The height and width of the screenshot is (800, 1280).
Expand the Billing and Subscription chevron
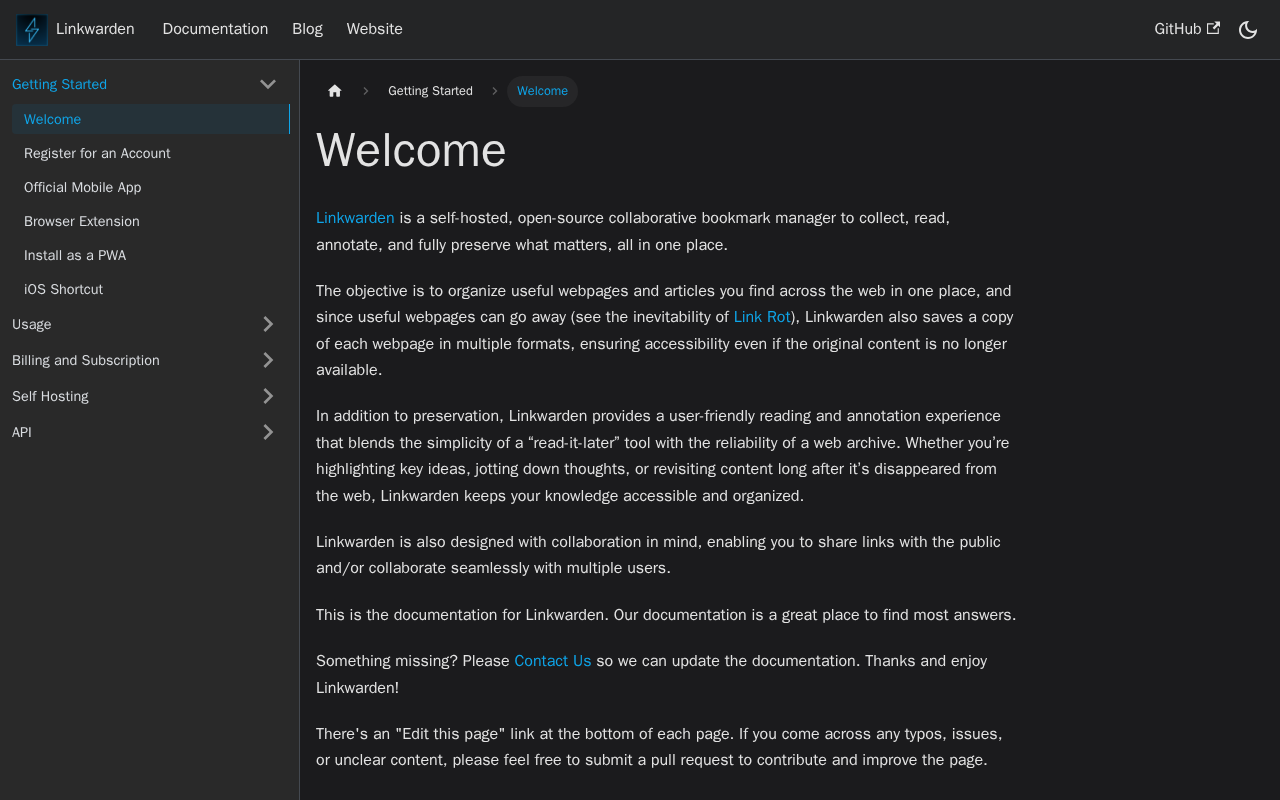coord(268,360)
